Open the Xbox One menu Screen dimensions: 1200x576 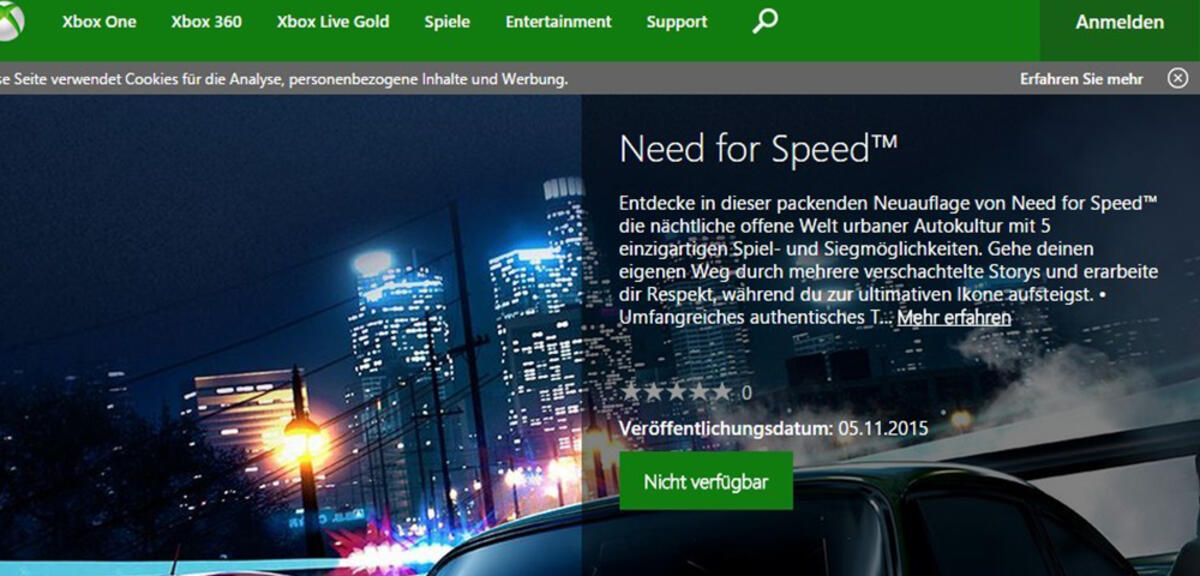99,22
